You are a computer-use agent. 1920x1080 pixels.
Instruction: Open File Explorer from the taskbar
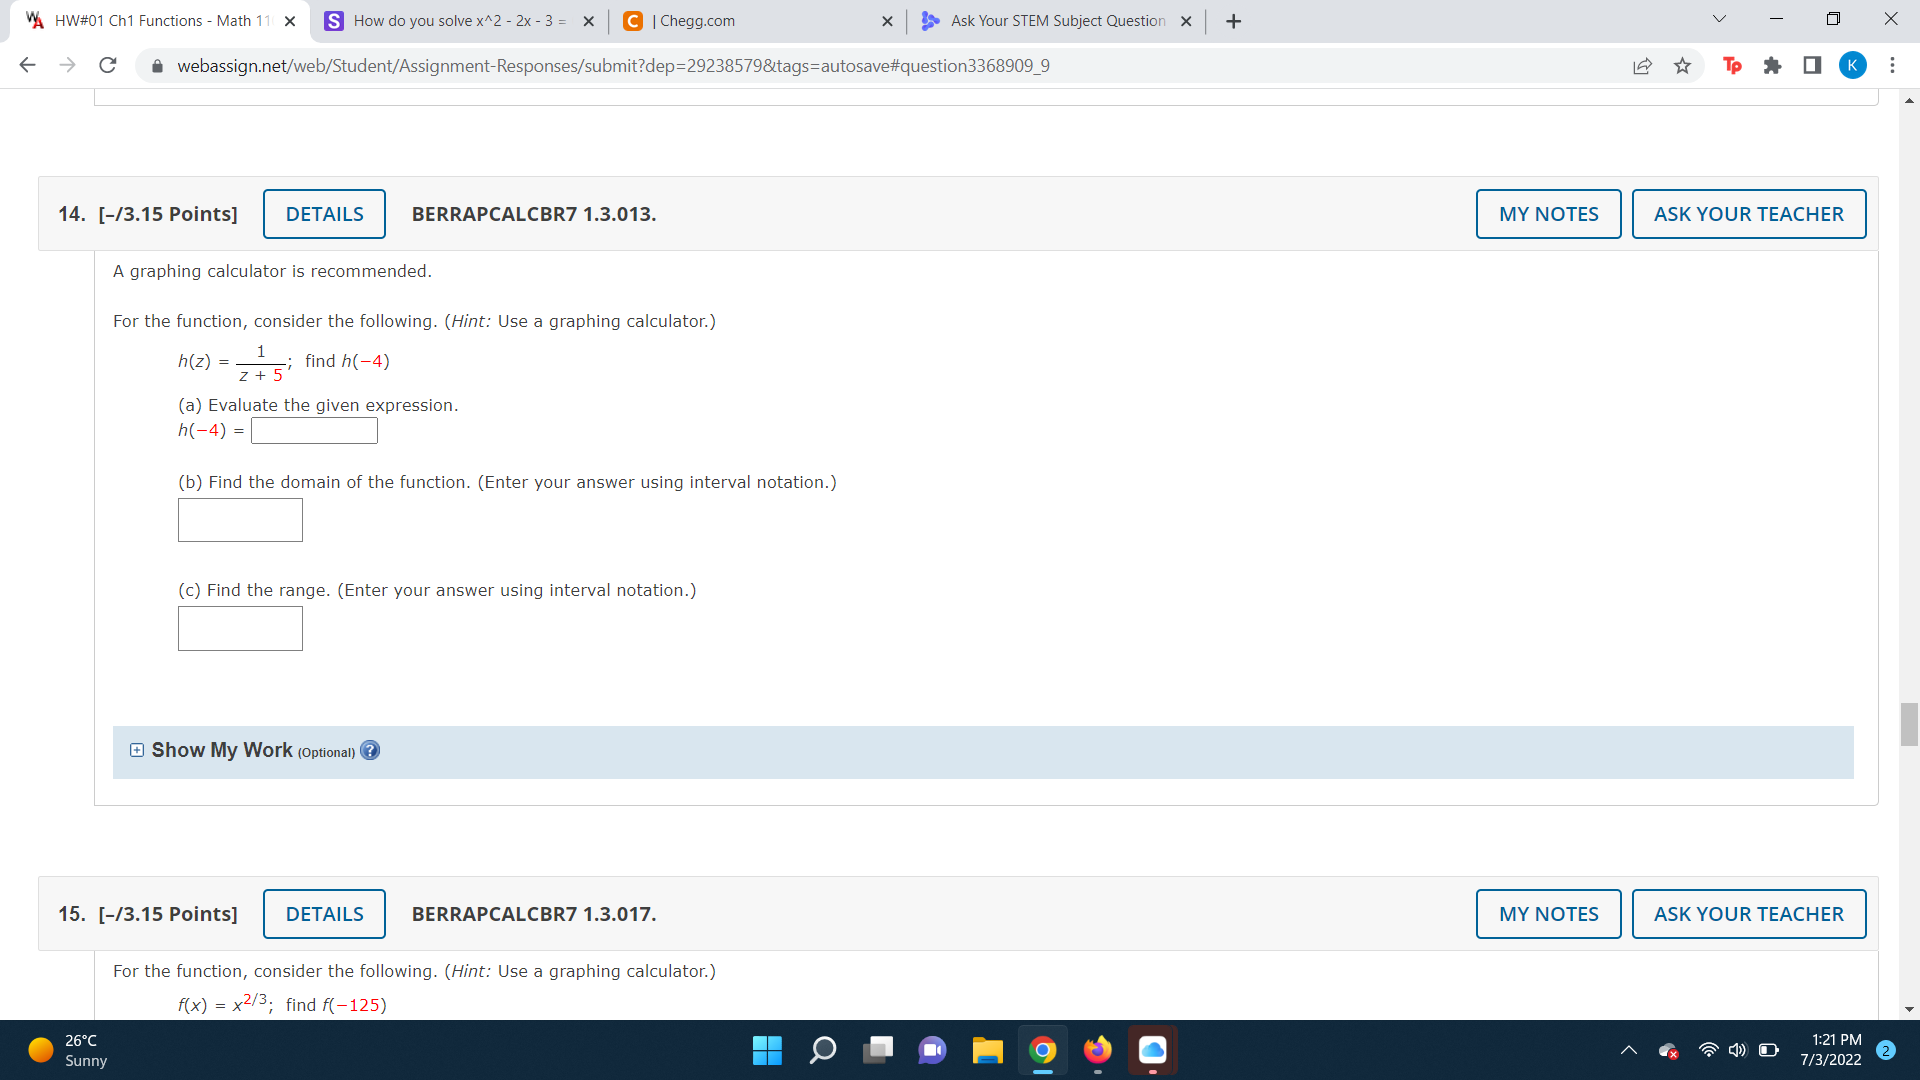[987, 1050]
